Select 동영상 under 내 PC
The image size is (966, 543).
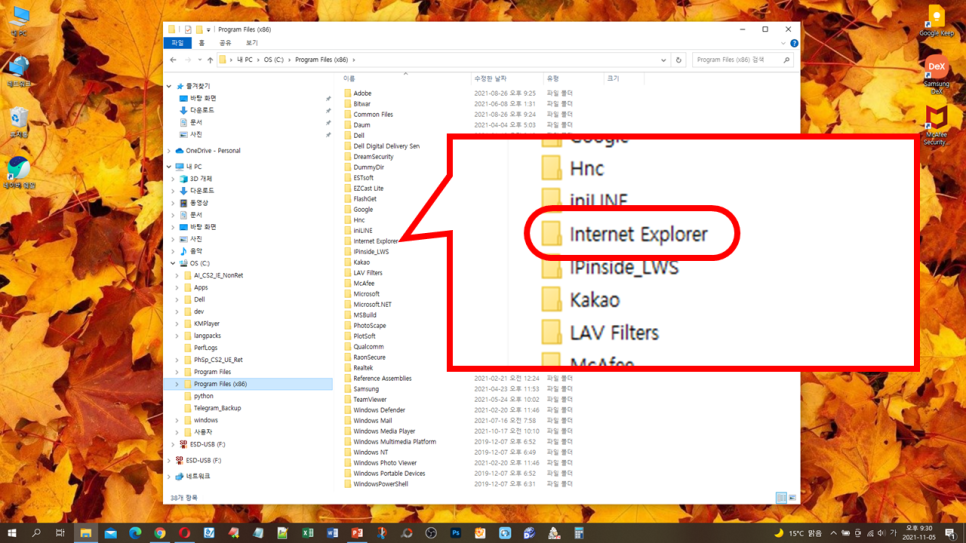(x=199, y=203)
